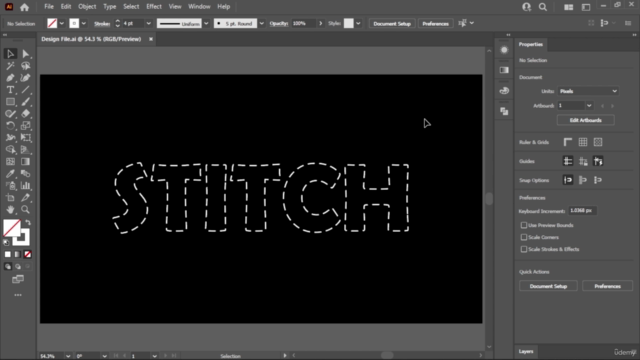Switch to the Properties tab
The width and height of the screenshot is (640, 360).
pos(531,44)
